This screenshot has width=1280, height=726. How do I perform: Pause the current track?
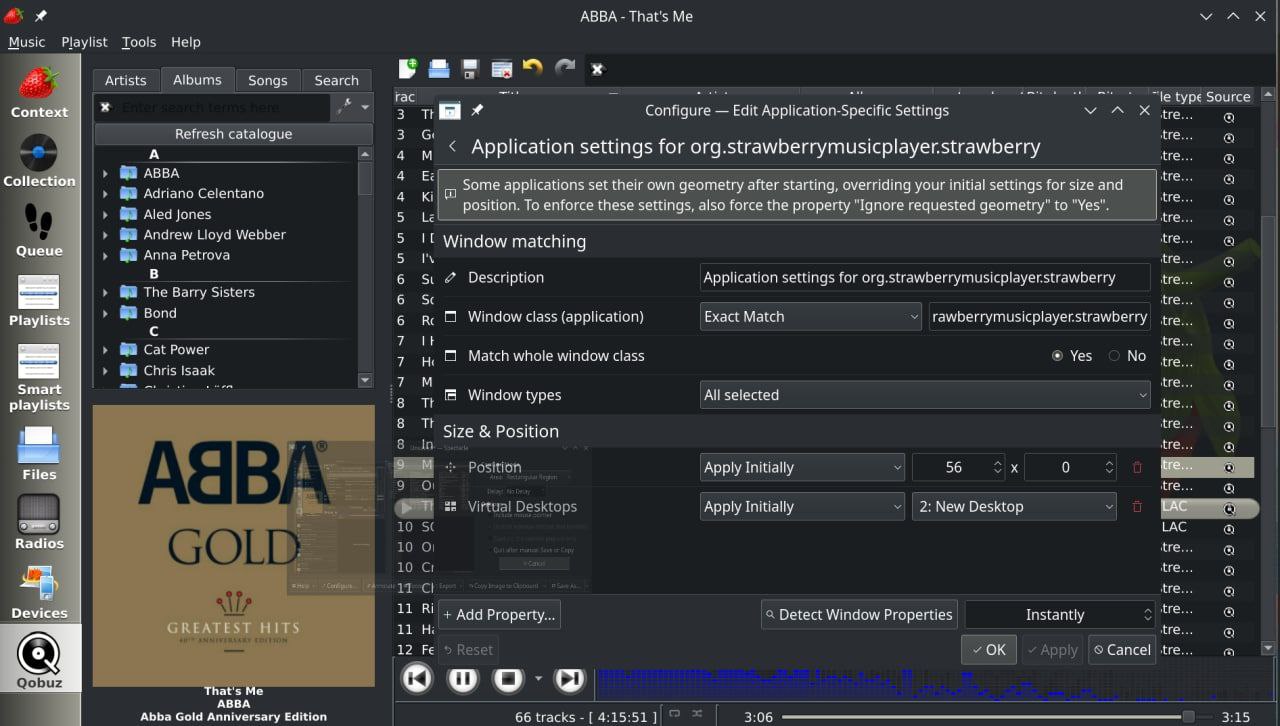click(x=463, y=679)
